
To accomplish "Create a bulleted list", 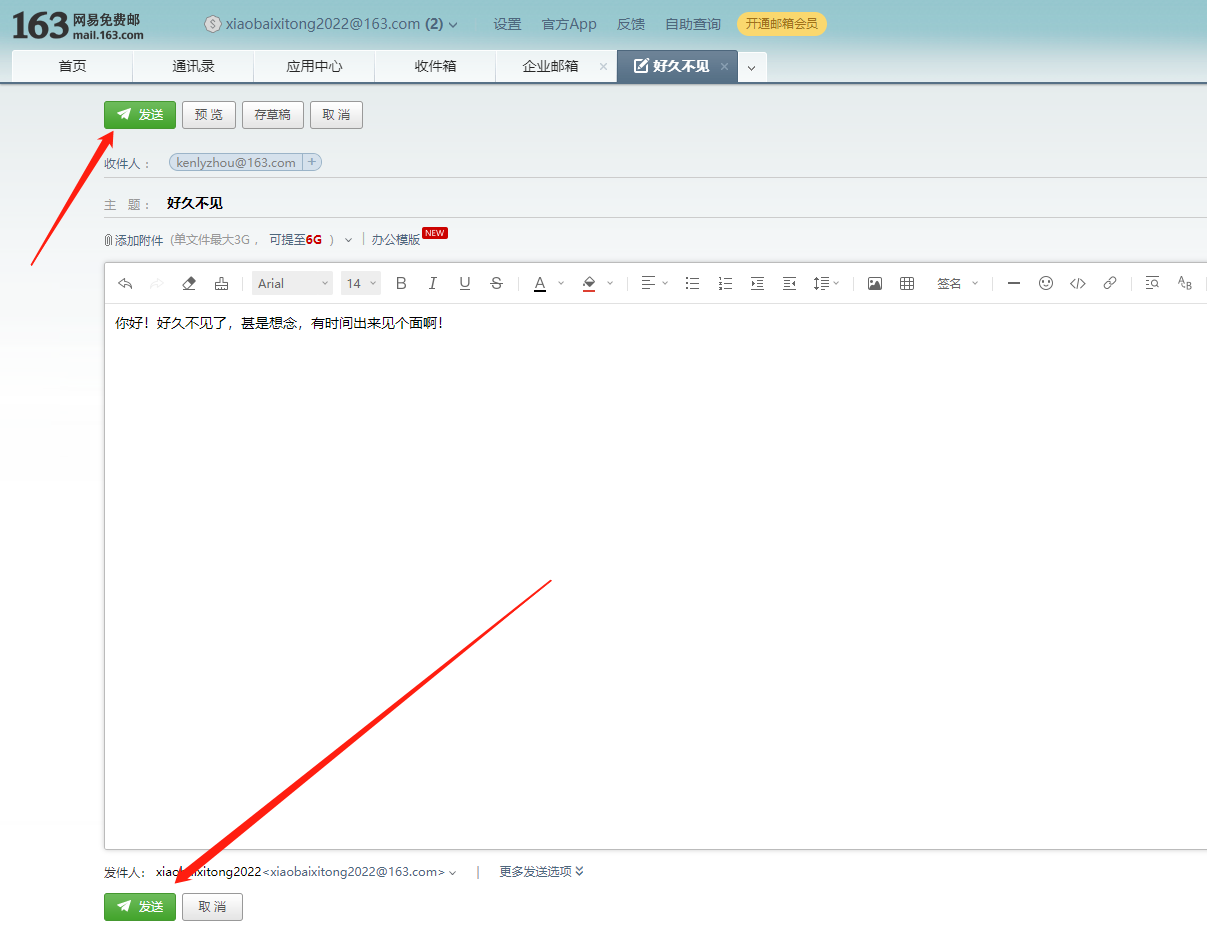I will 692,284.
